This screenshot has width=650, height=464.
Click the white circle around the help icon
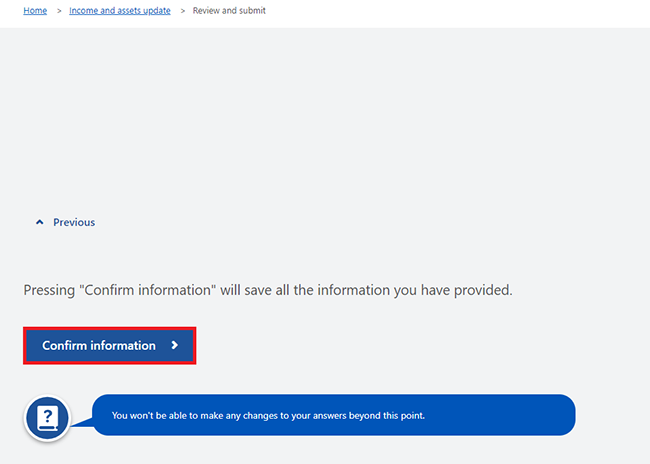[47, 418]
